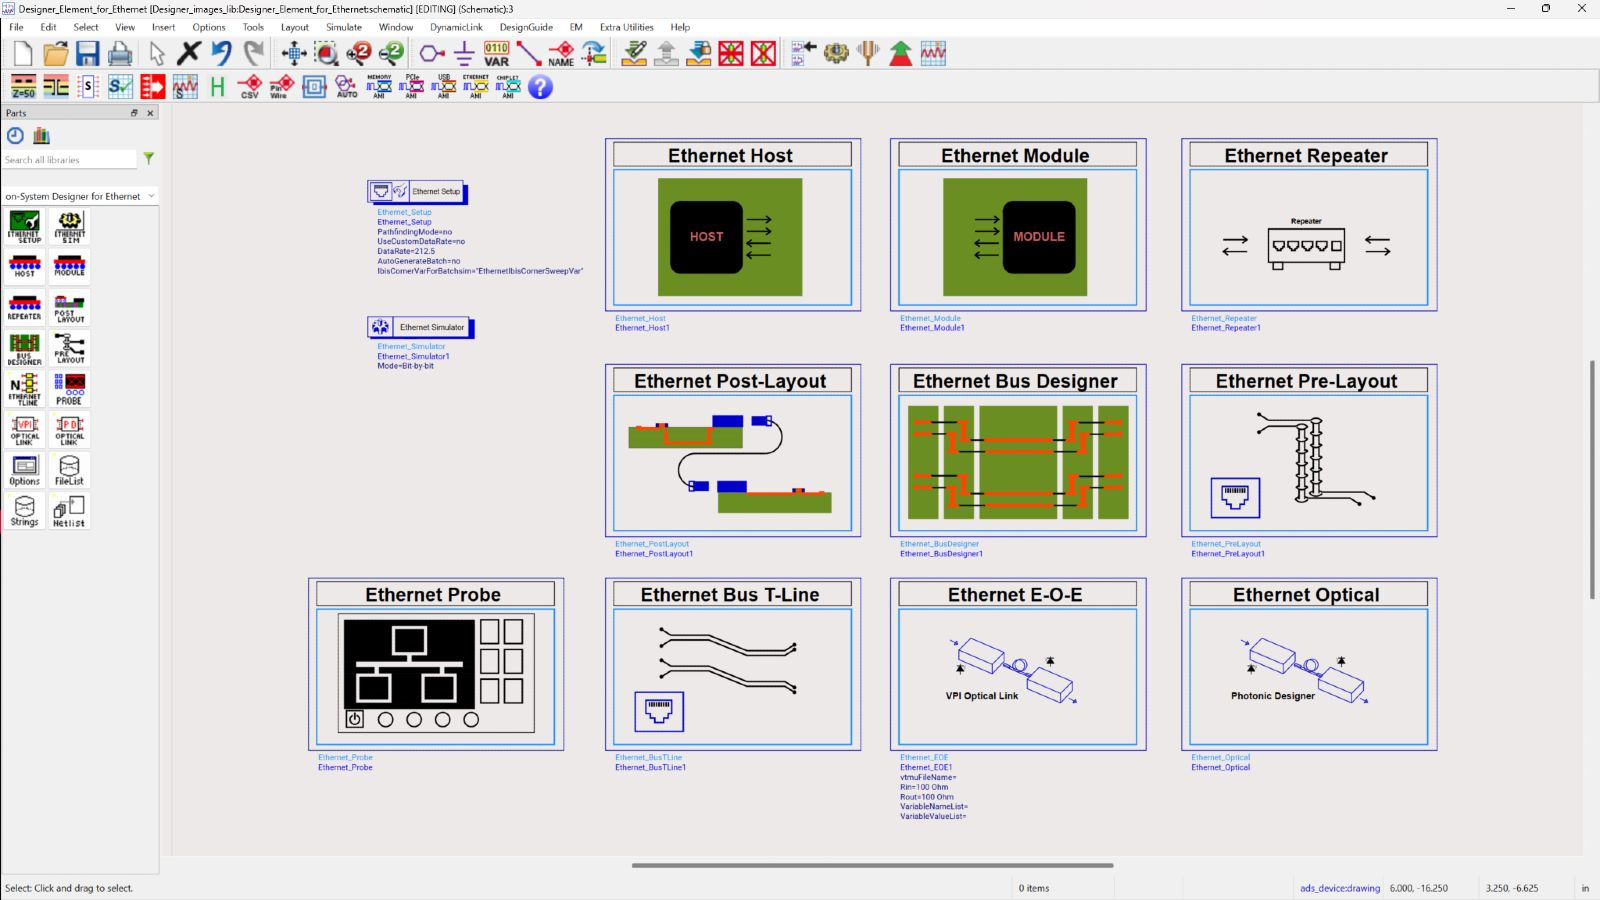Click the zoom out by 2 icon
1600x900 pixels.
tap(391, 53)
